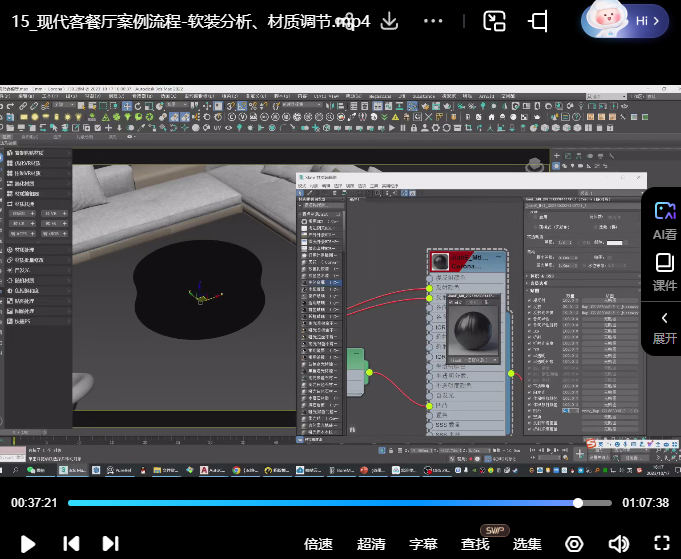Click the 查找 search button
The height and width of the screenshot is (559, 681).
pyautogui.click(x=475, y=544)
